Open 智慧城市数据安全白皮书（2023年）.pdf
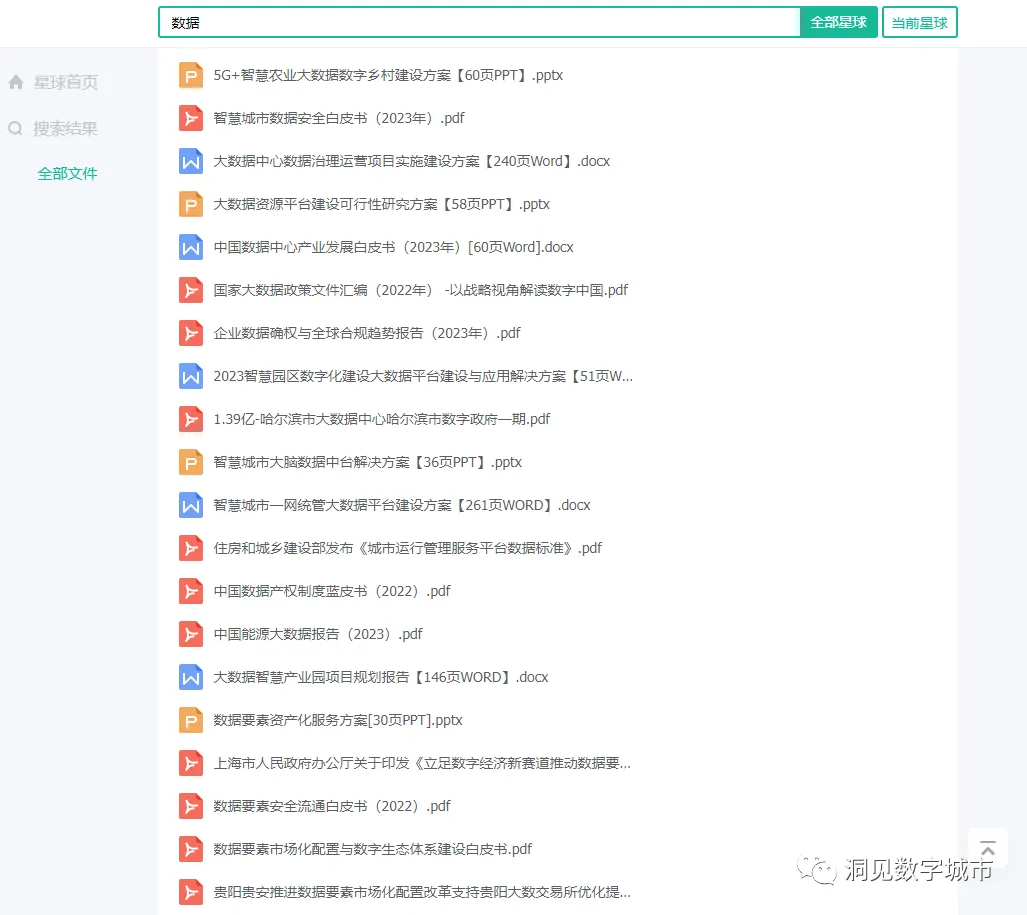This screenshot has width=1027, height=915. pos(339,119)
